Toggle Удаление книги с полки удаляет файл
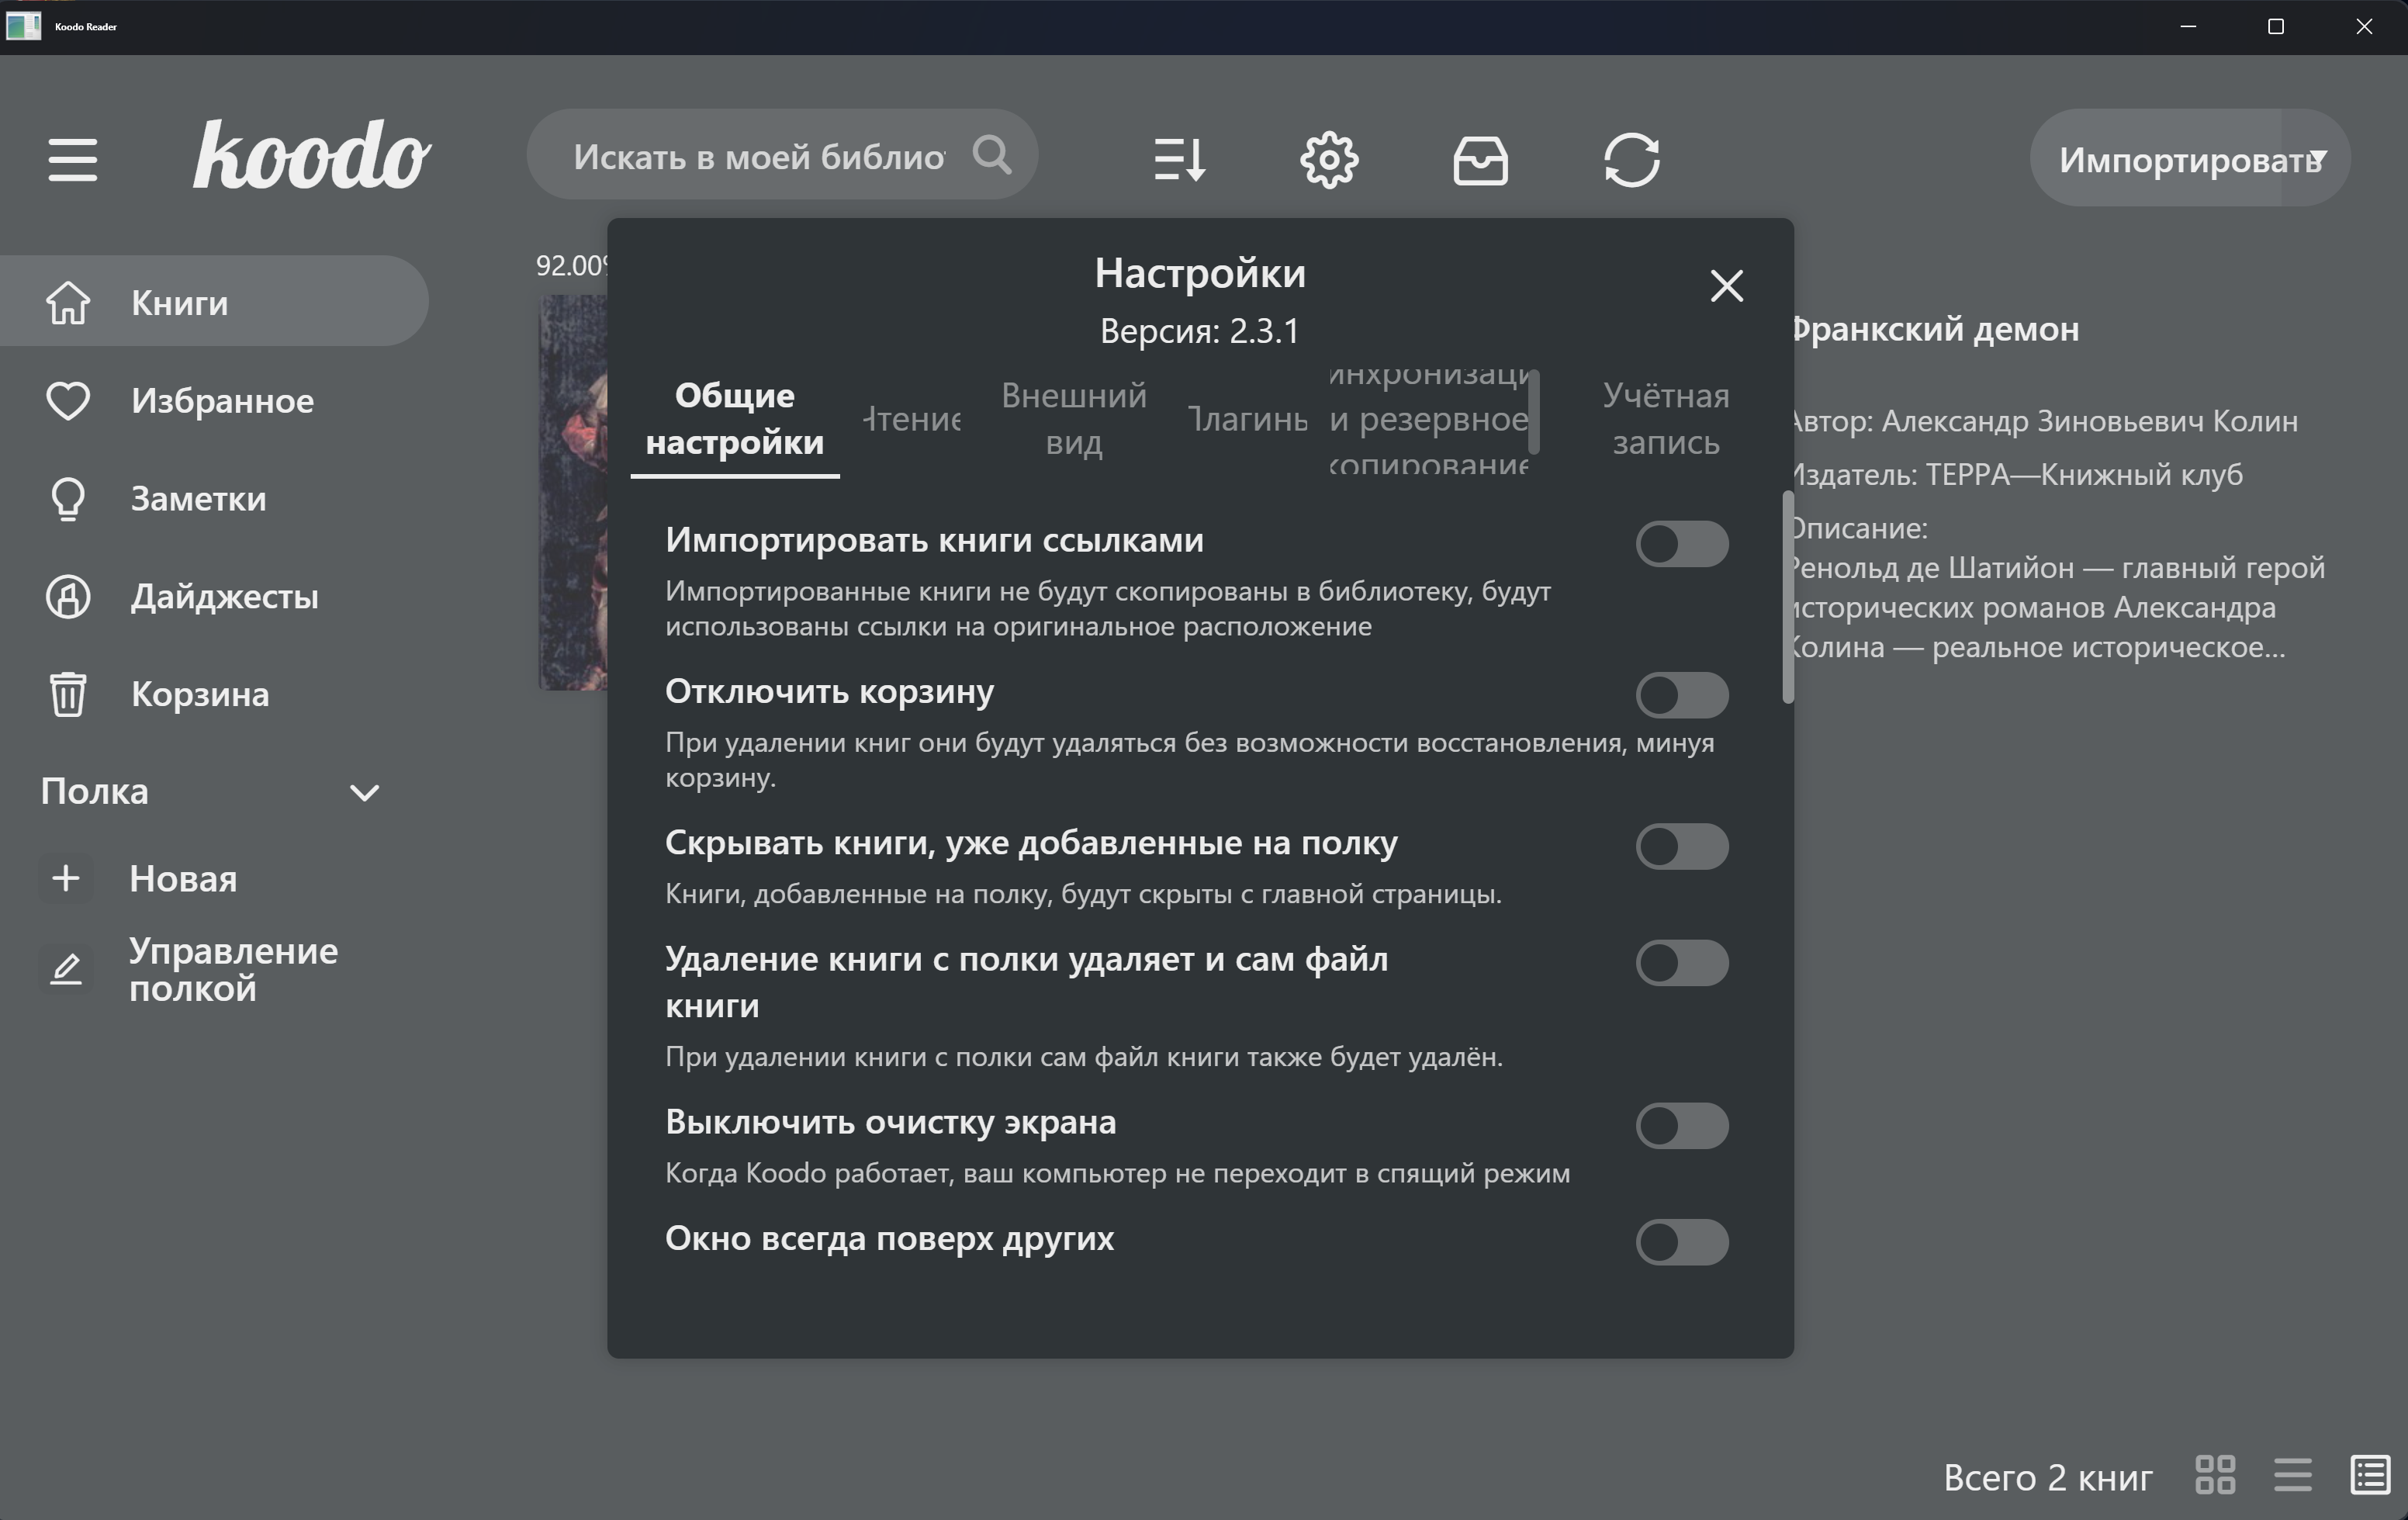Screen dimensions: 2408x1520 click(1682, 962)
